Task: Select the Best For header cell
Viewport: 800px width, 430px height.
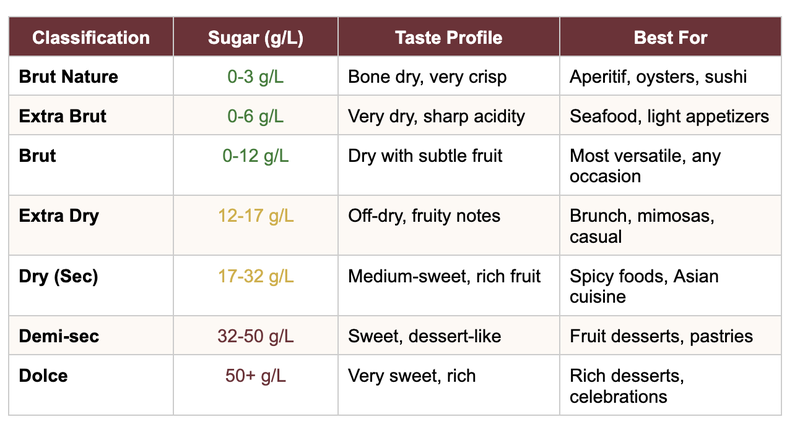Action: 670,38
